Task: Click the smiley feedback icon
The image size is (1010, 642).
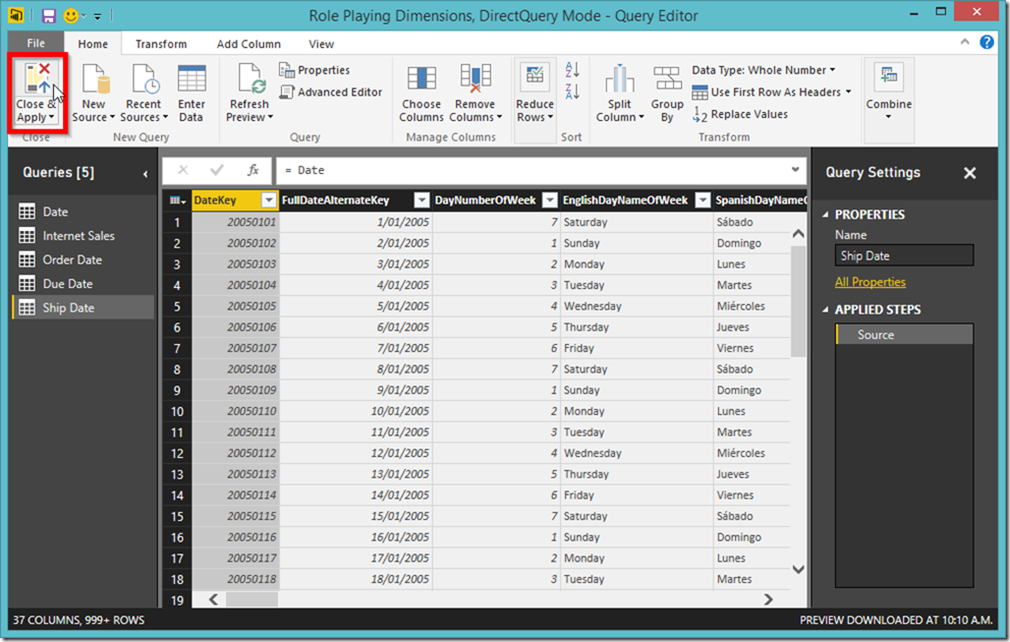Action: tap(71, 15)
